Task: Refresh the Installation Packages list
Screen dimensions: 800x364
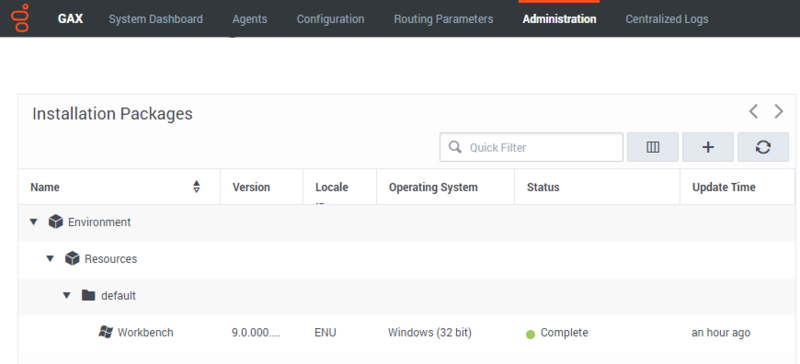Action: 763,148
